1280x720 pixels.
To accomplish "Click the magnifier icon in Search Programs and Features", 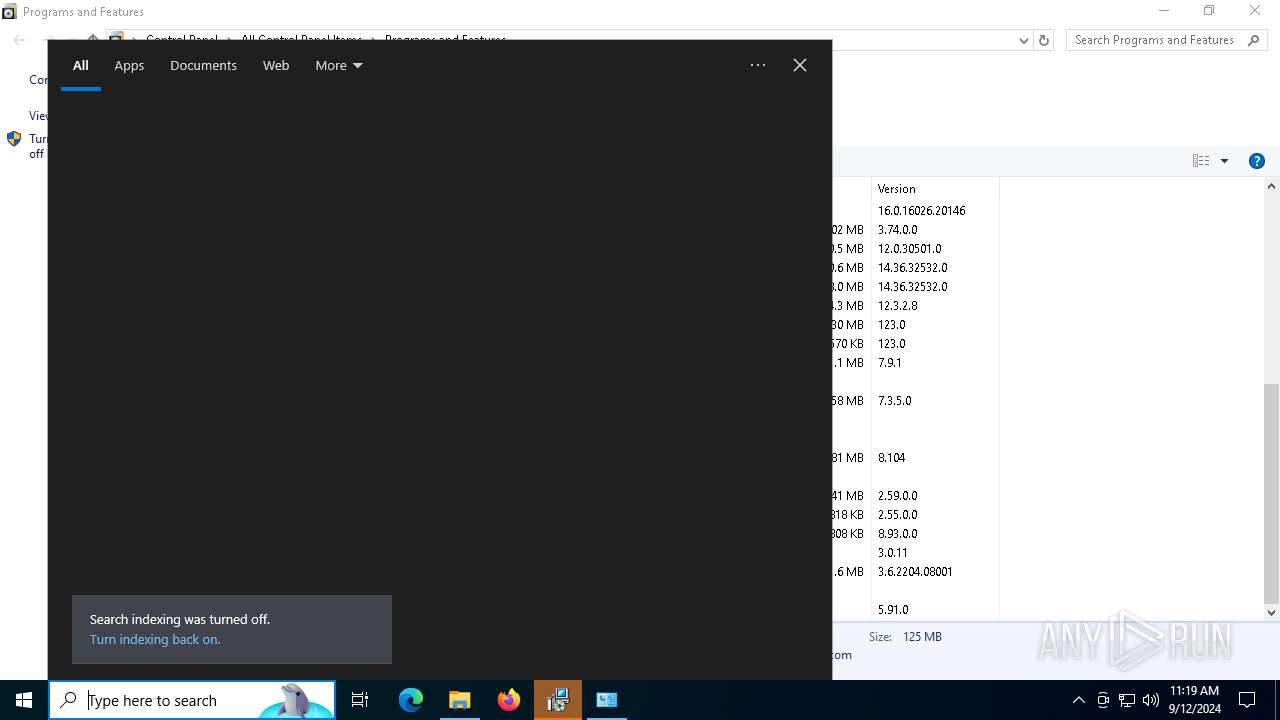I will [x=1254, y=40].
